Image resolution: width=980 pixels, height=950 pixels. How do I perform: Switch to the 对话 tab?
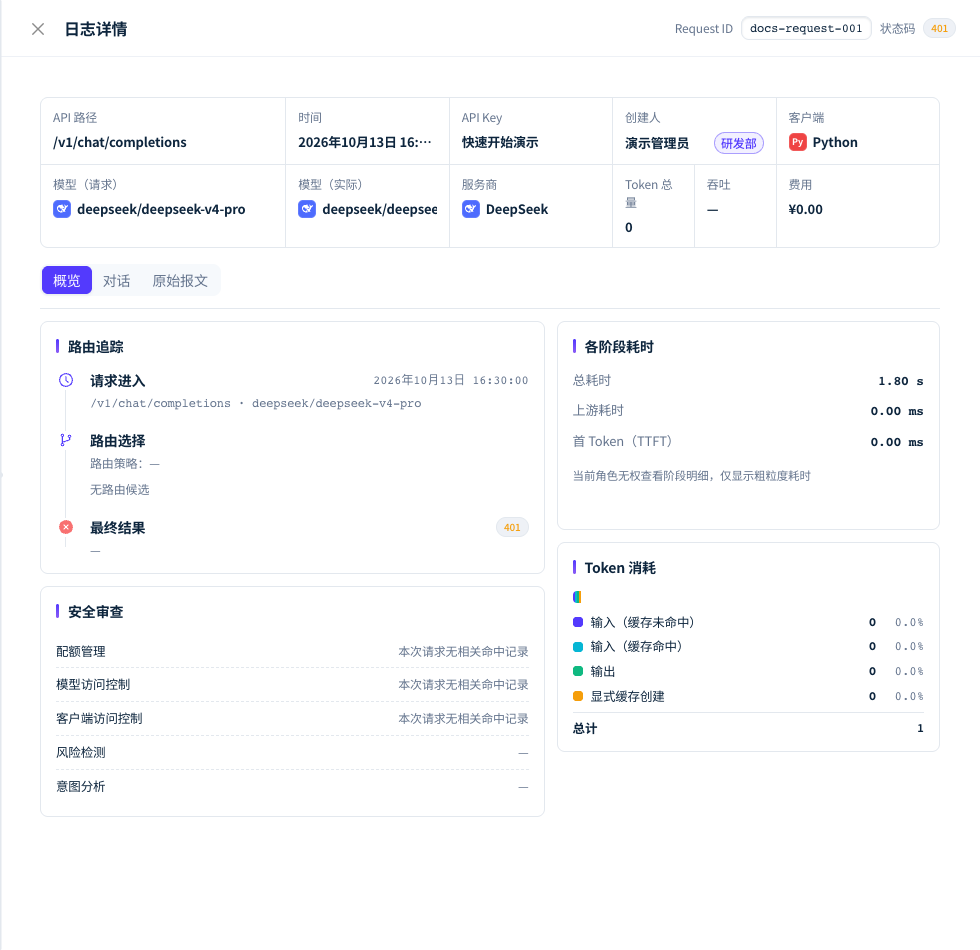pyautogui.click(x=116, y=281)
